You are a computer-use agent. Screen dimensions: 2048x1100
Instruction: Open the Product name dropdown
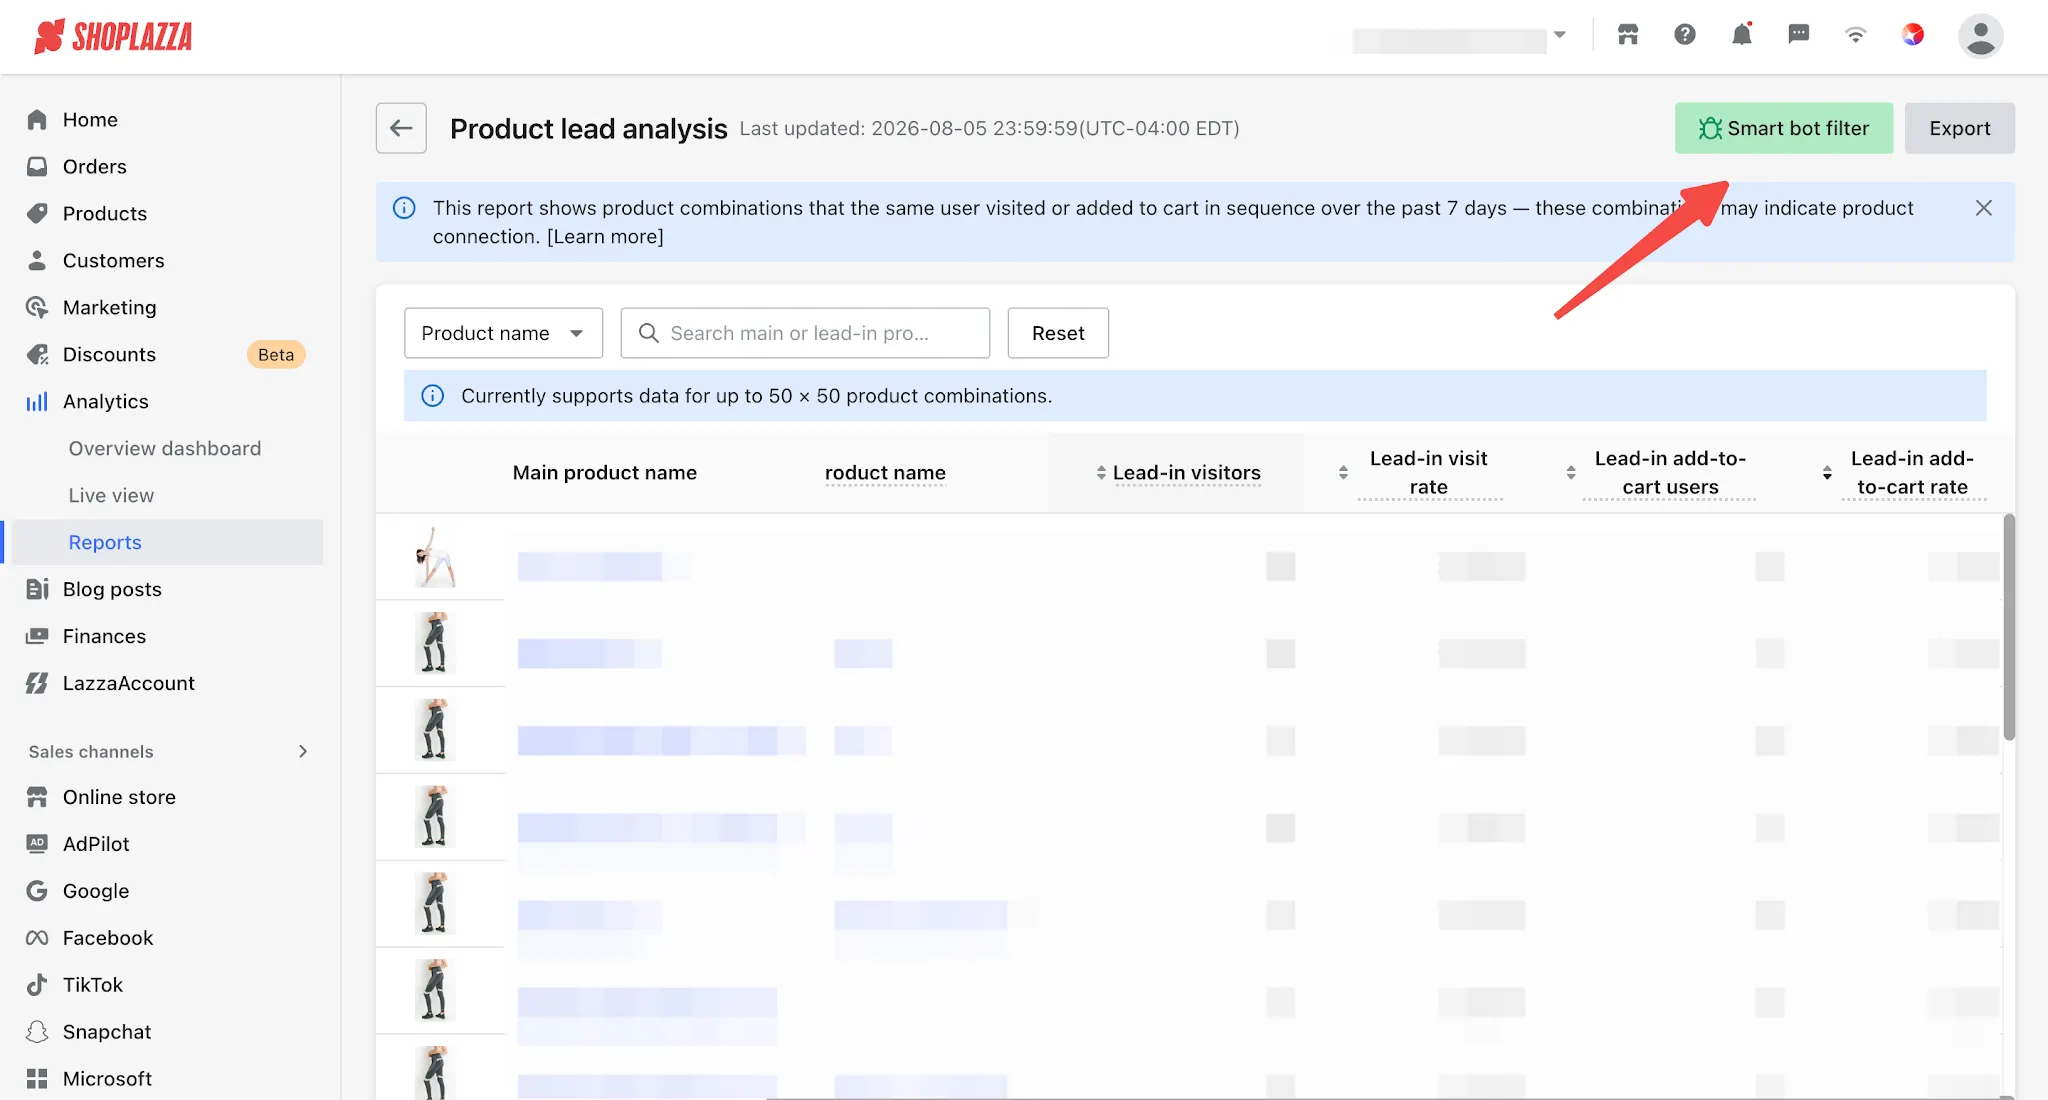pyautogui.click(x=503, y=333)
